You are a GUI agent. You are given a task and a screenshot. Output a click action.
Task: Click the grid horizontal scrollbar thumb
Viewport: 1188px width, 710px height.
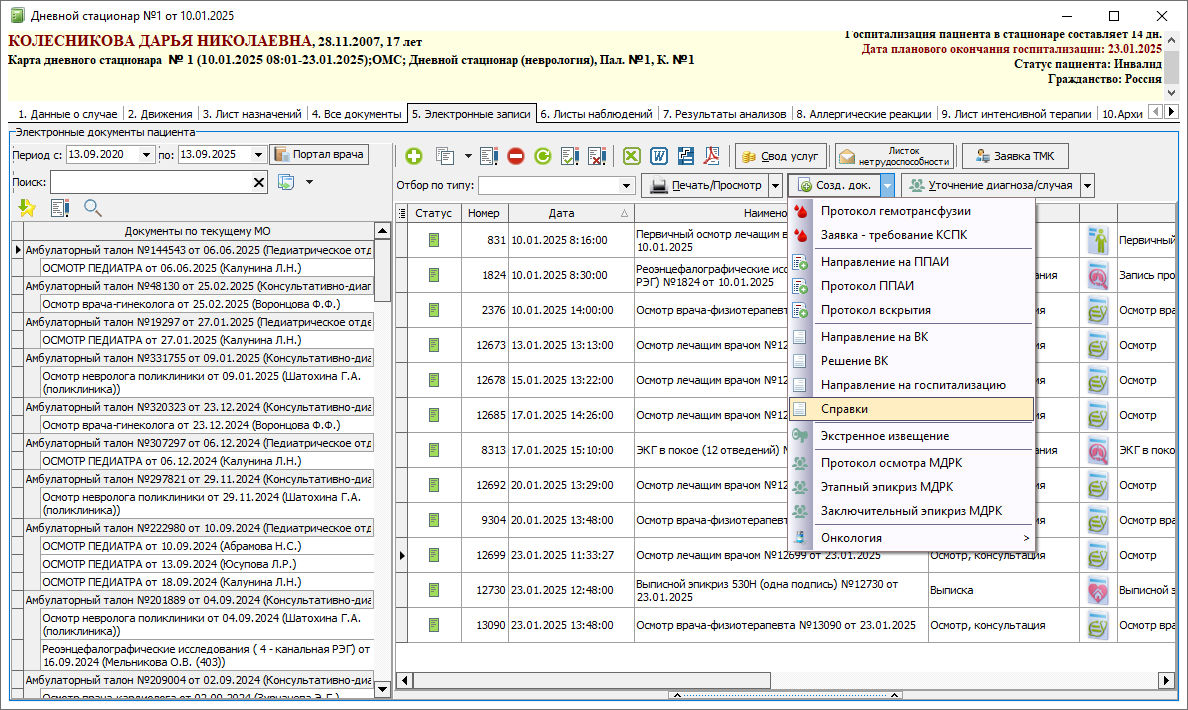tap(592, 680)
